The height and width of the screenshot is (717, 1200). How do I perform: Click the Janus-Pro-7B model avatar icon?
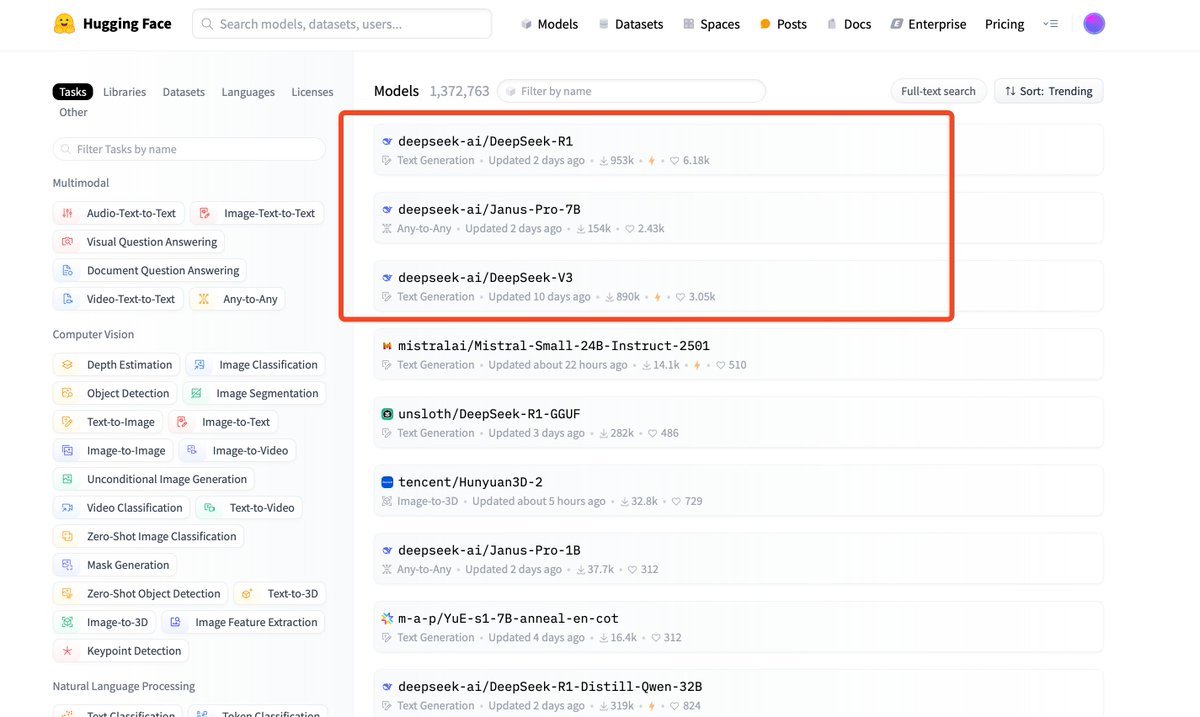[387, 210]
